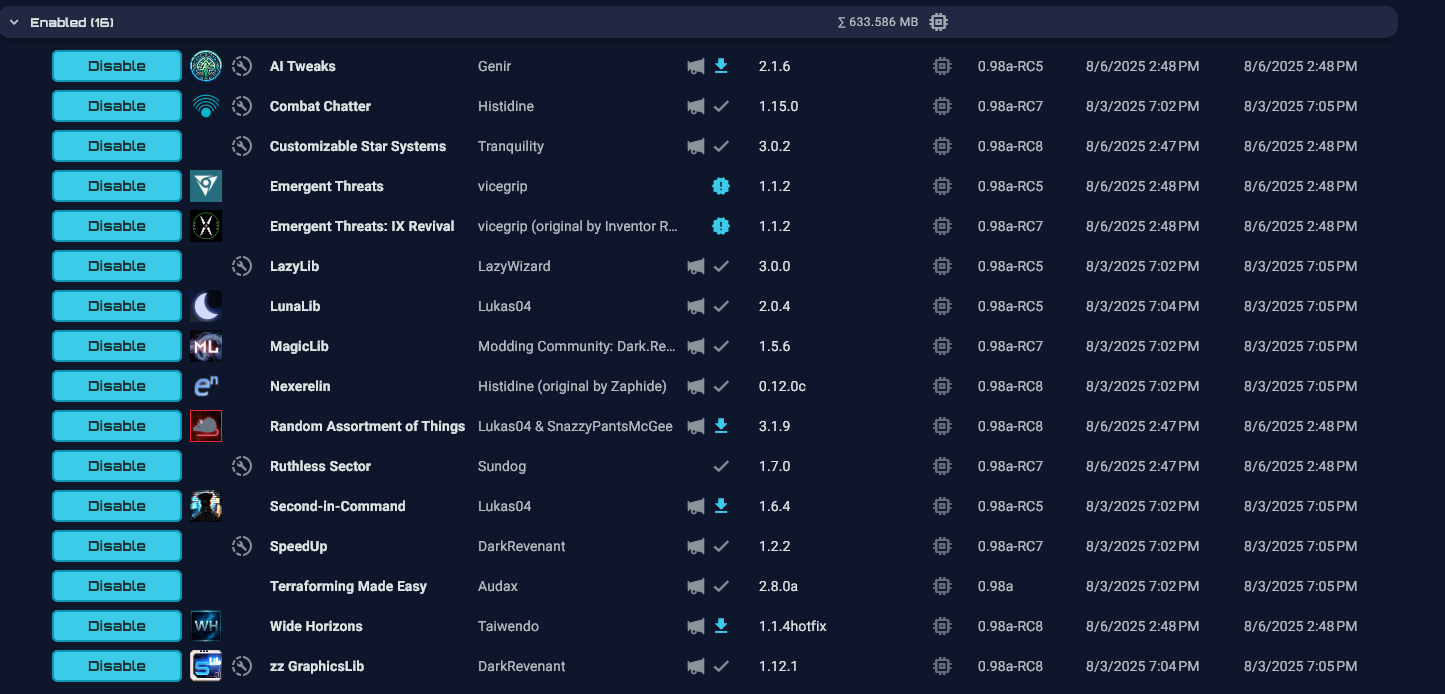Click the 633.586 MB total size
The height and width of the screenshot is (694, 1445).
pyautogui.click(x=877, y=22)
